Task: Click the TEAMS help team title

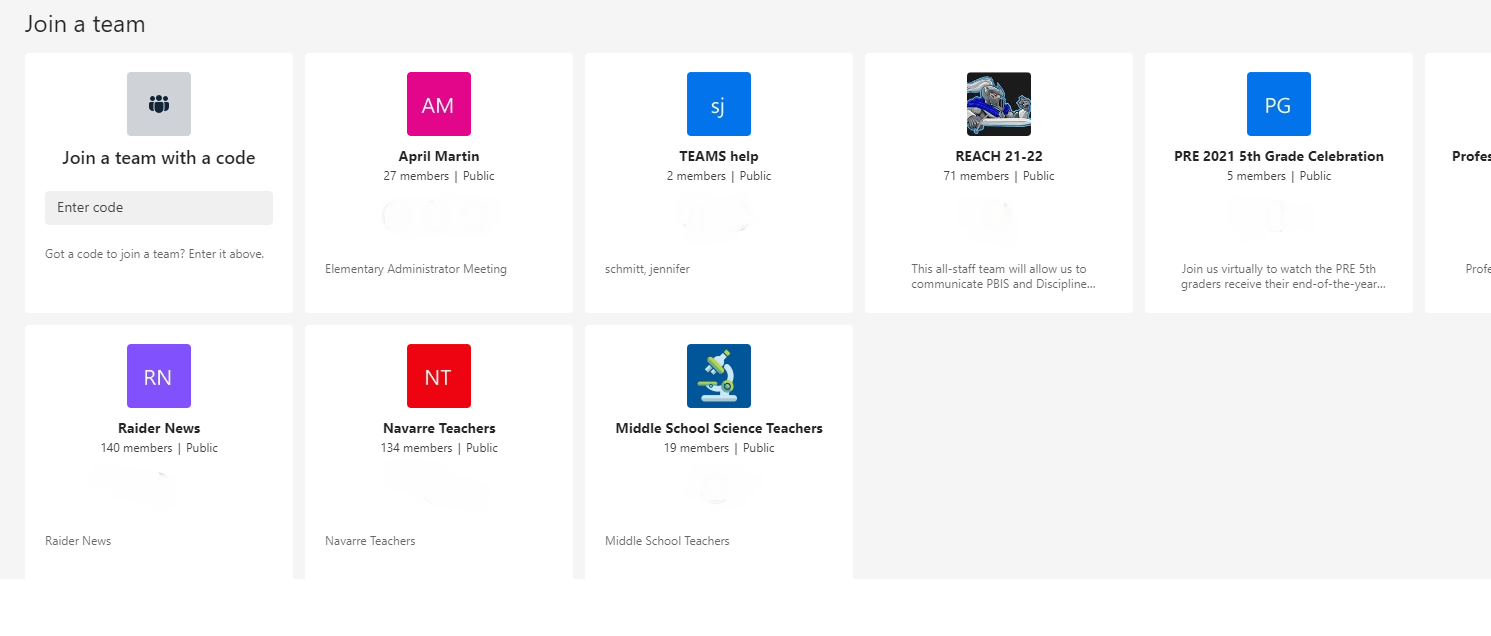Action: coord(719,156)
